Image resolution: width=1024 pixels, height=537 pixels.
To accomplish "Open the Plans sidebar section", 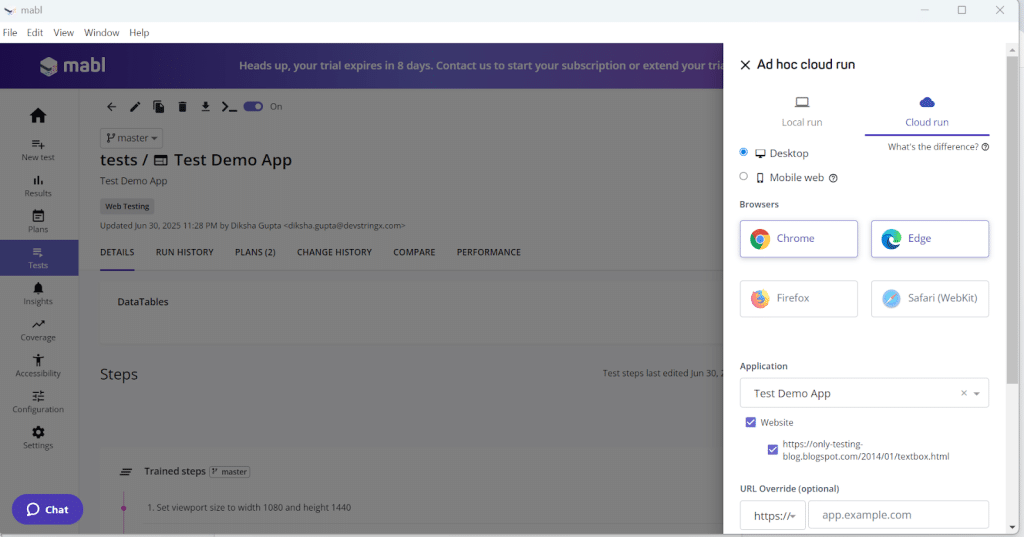I will coord(38,221).
